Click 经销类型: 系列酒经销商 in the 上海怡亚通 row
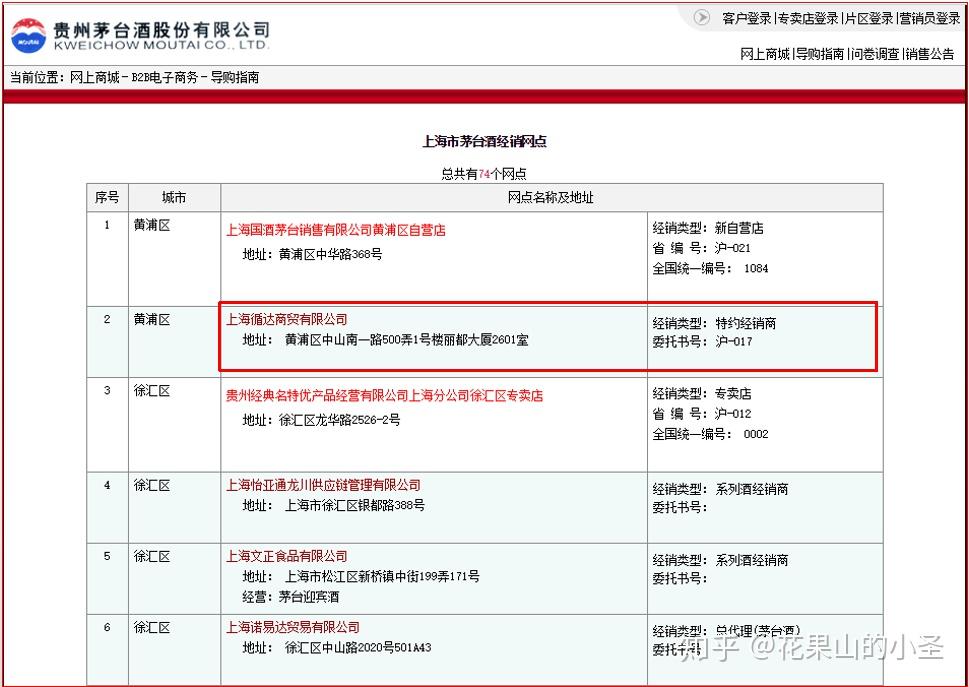The image size is (969, 687). (x=720, y=489)
